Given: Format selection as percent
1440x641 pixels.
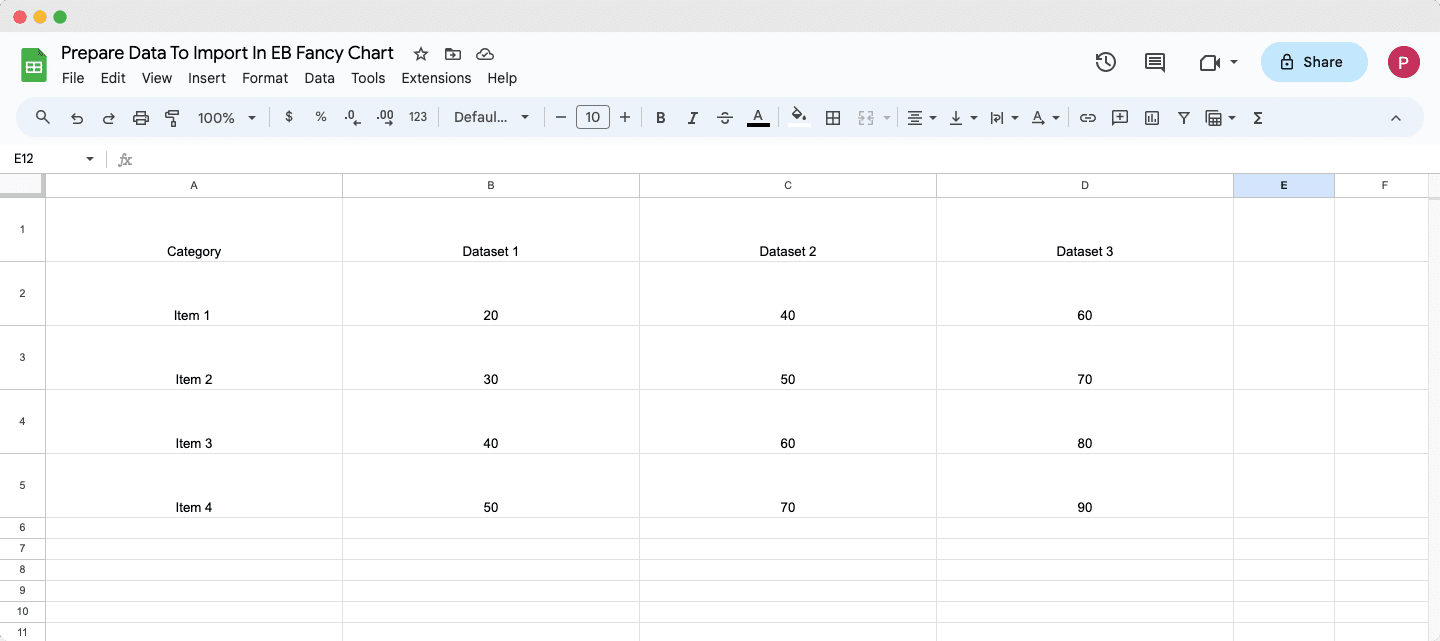Looking at the screenshot, I should 320,117.
